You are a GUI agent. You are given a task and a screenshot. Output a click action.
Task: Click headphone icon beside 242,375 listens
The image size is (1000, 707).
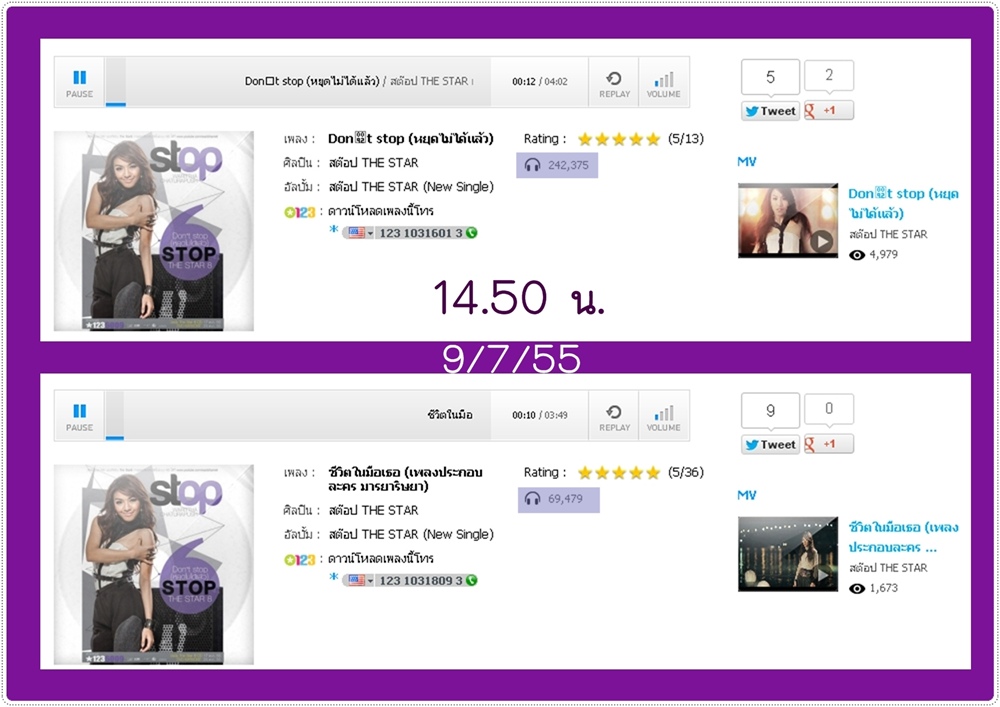[532, 166]
